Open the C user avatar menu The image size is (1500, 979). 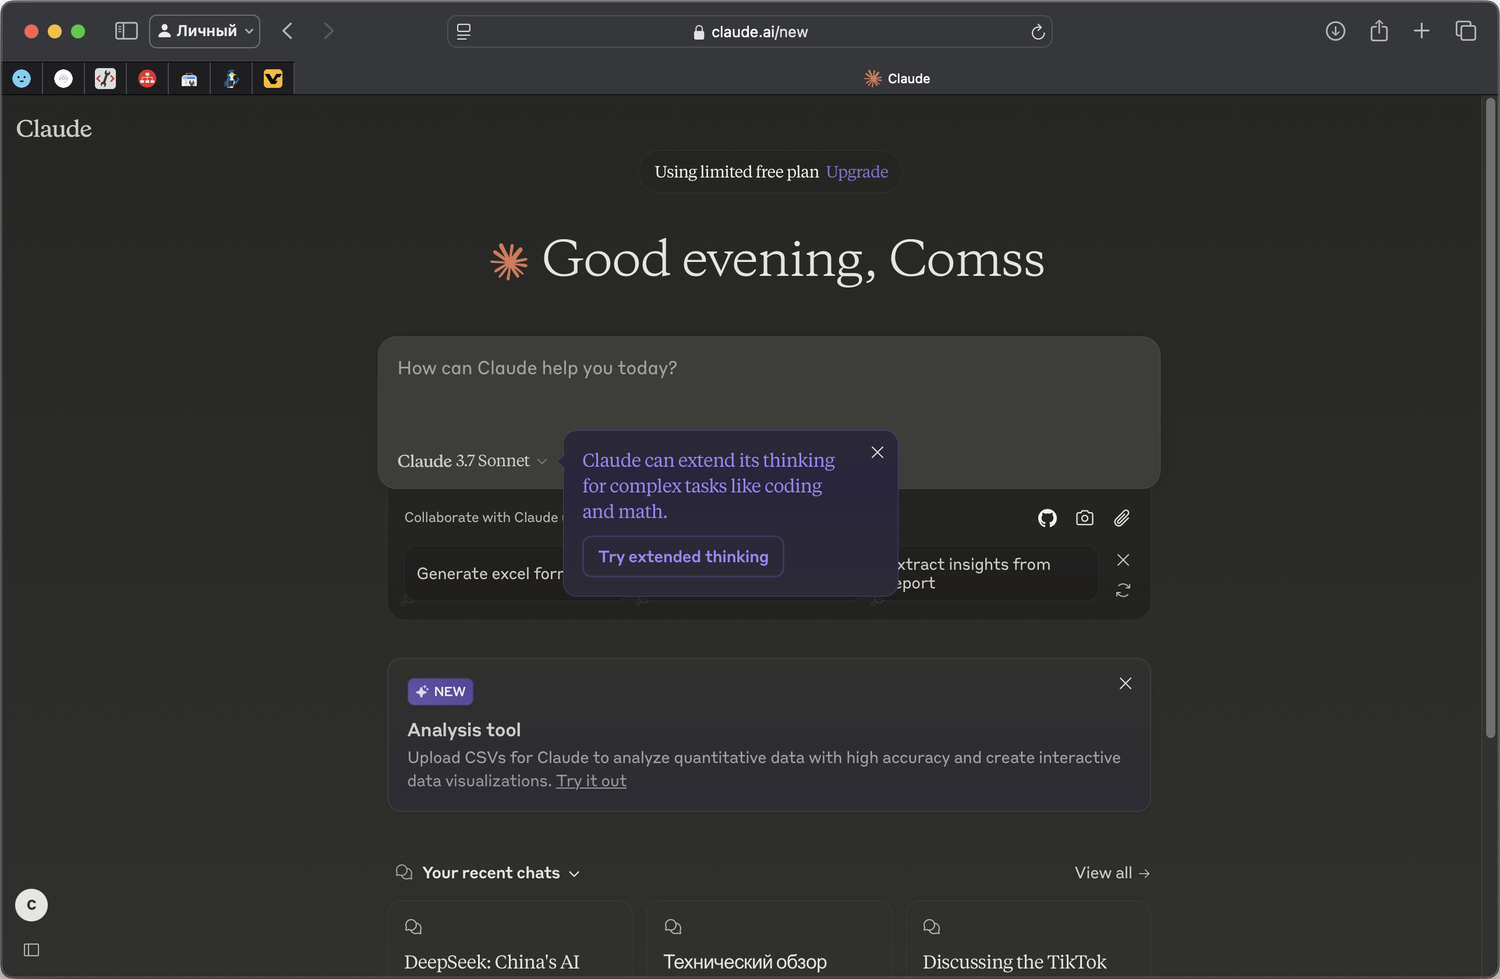[32, 905]
